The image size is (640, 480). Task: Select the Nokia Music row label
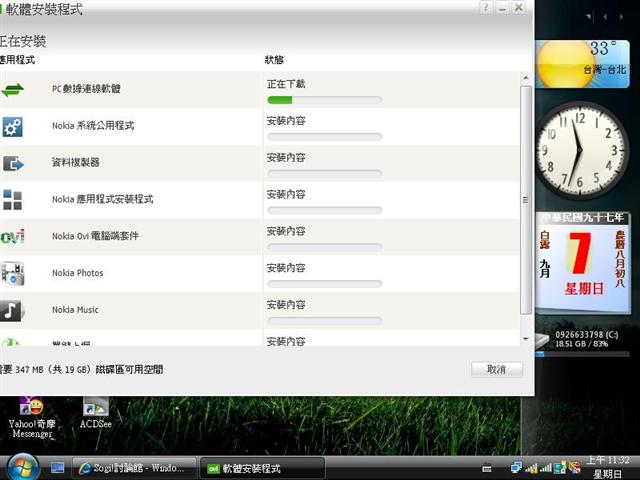click(x=75, y=310)
